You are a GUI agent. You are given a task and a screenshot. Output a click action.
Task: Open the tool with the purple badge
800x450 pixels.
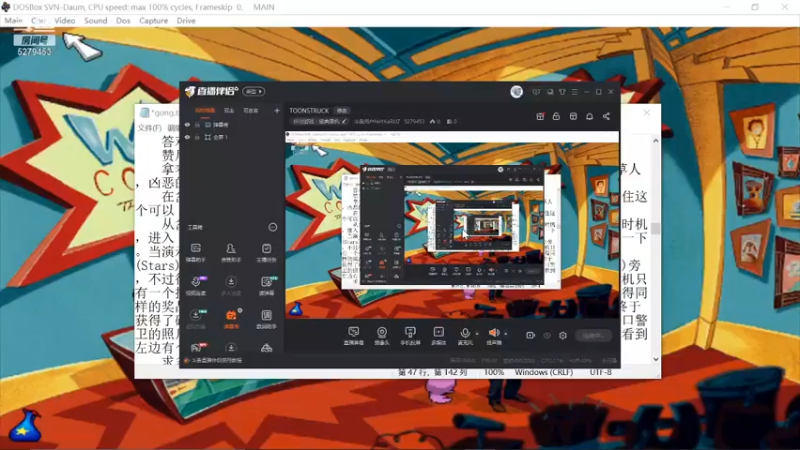click(196, 285)
